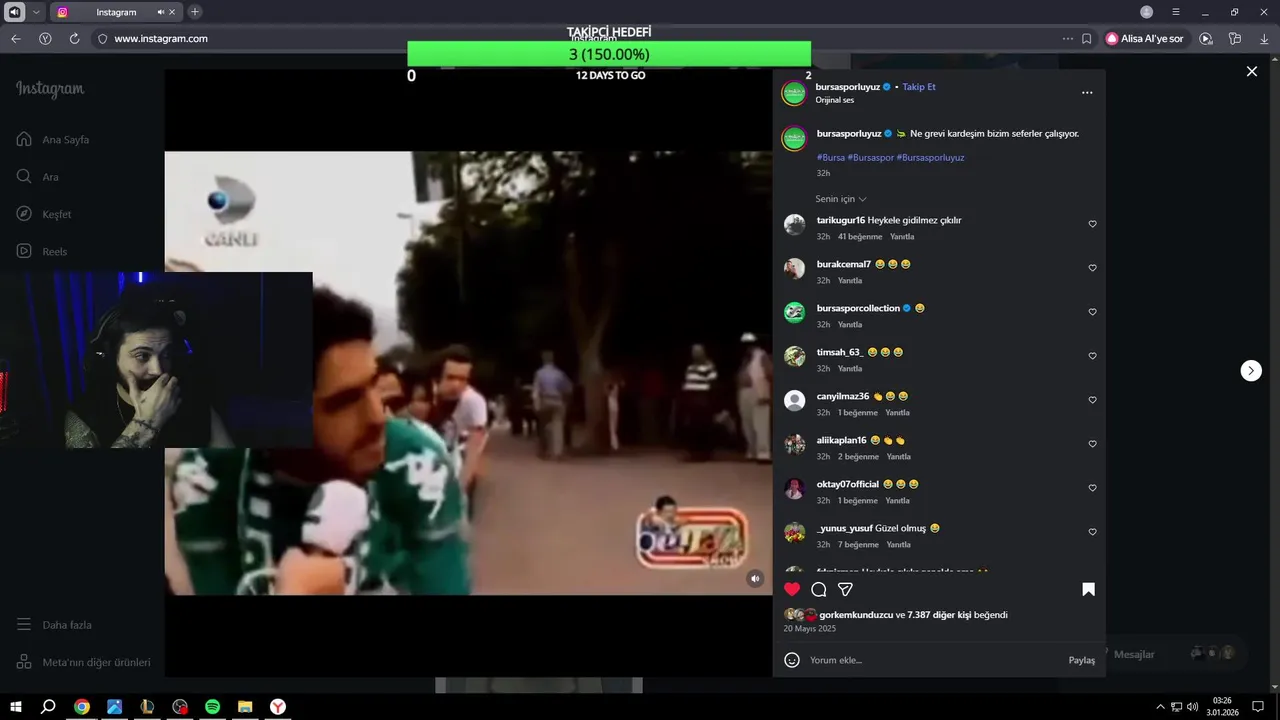Go to next post arrow

click(1251, 370)
